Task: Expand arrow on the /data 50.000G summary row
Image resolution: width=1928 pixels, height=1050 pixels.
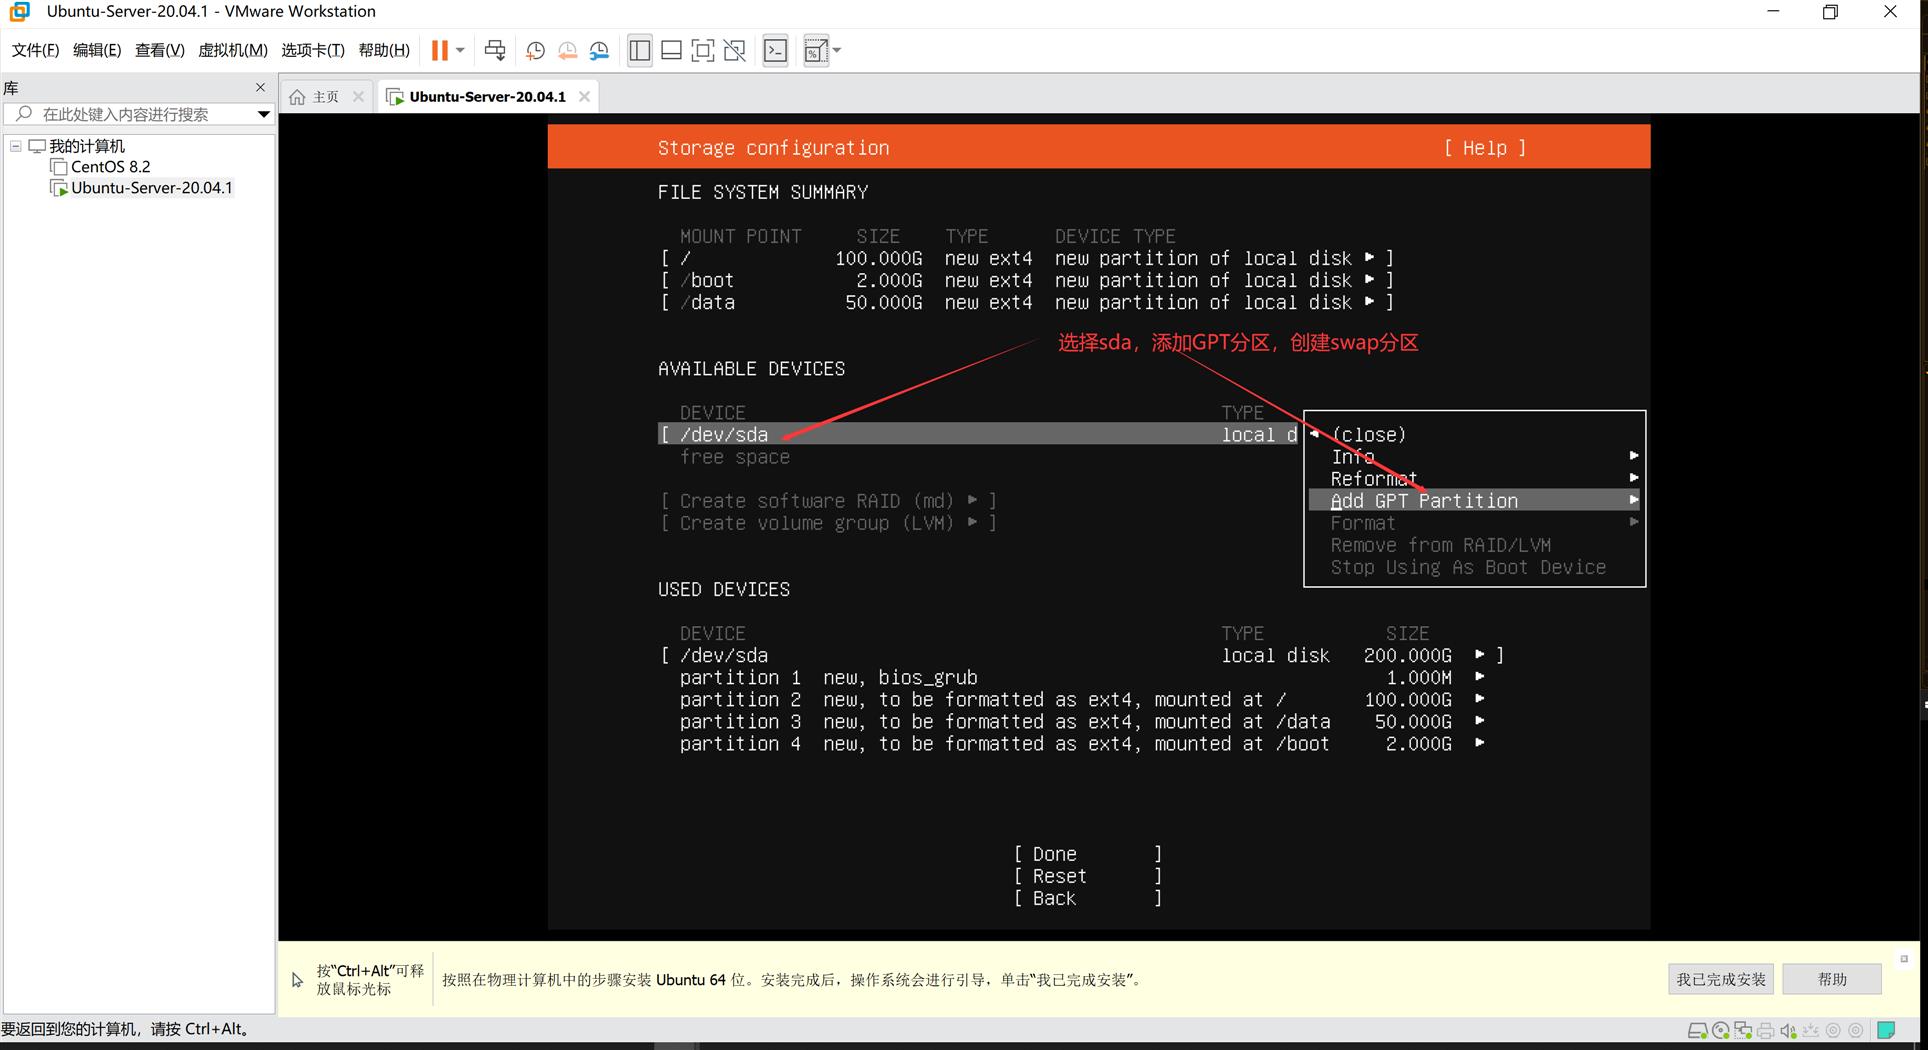Action: click(1369, 301)
